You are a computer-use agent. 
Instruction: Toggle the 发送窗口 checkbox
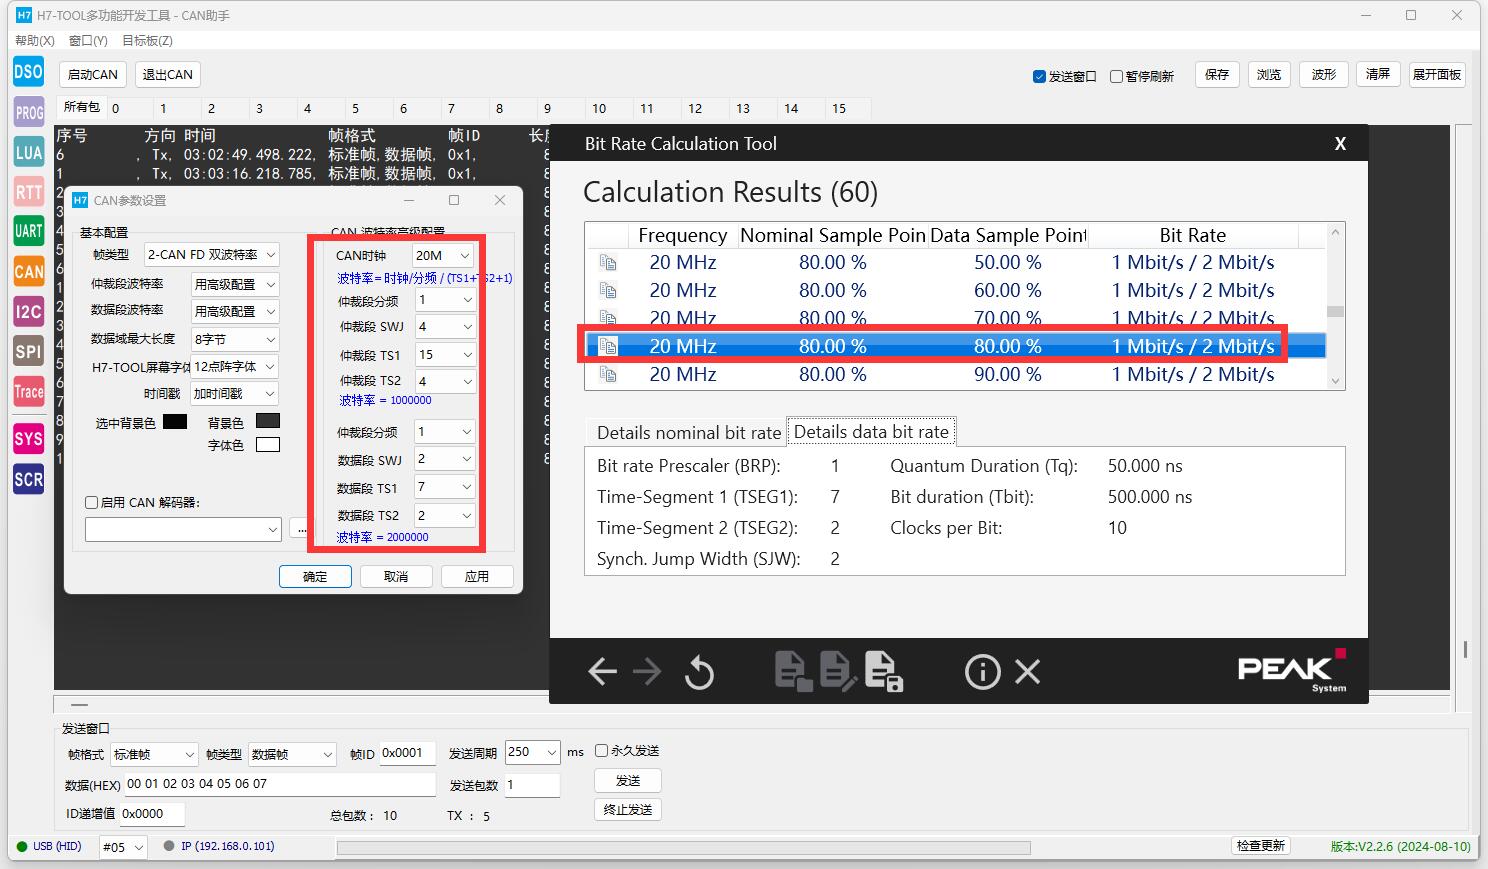(x=1039, y=76)
